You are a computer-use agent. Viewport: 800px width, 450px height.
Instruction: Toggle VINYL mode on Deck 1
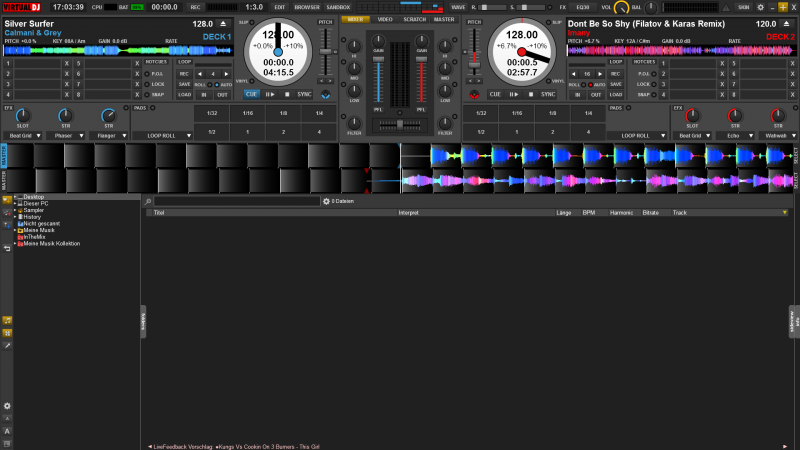(252, 81)
